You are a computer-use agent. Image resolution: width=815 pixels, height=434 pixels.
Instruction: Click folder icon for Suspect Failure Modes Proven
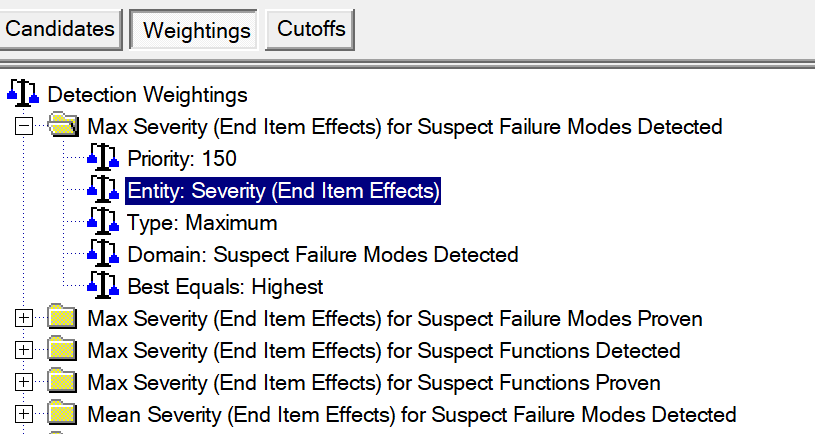64,319
